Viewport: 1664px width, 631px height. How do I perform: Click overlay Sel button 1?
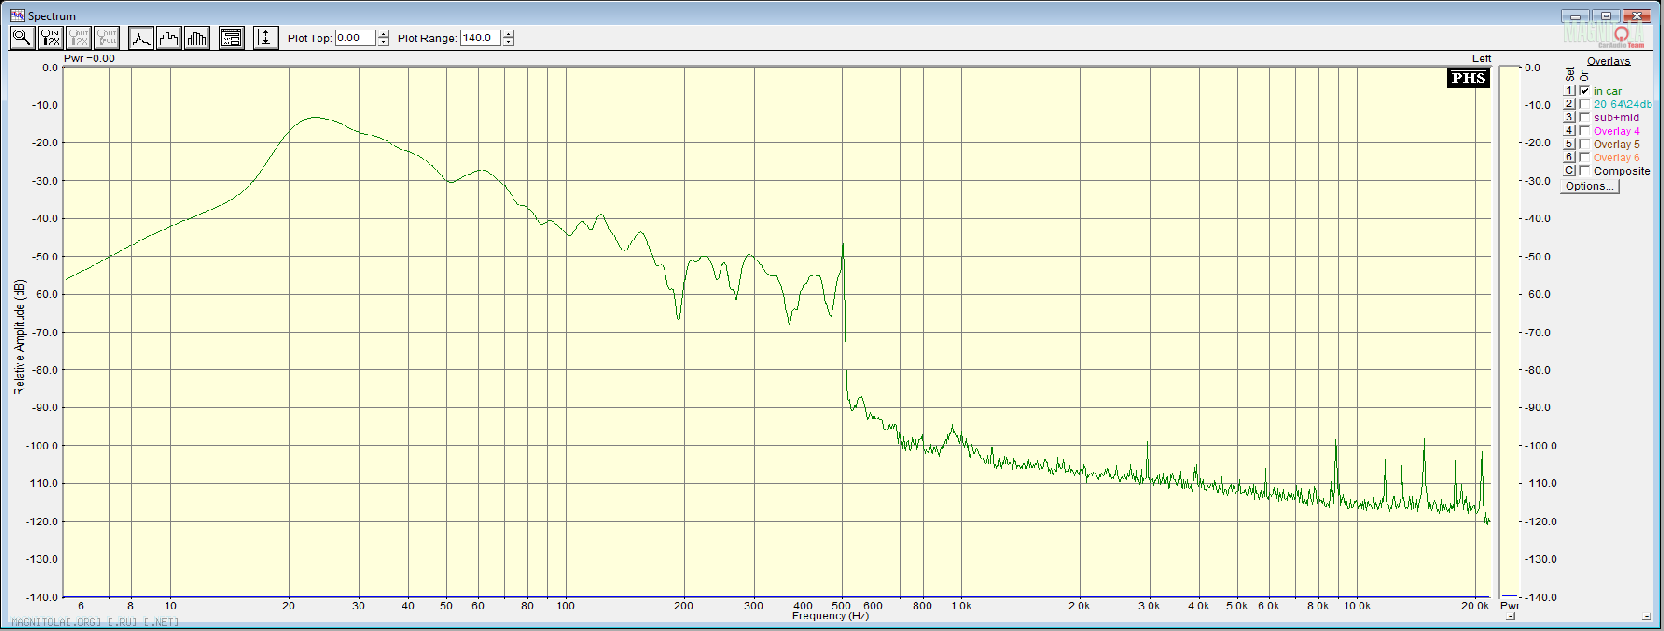point(1569,90)
